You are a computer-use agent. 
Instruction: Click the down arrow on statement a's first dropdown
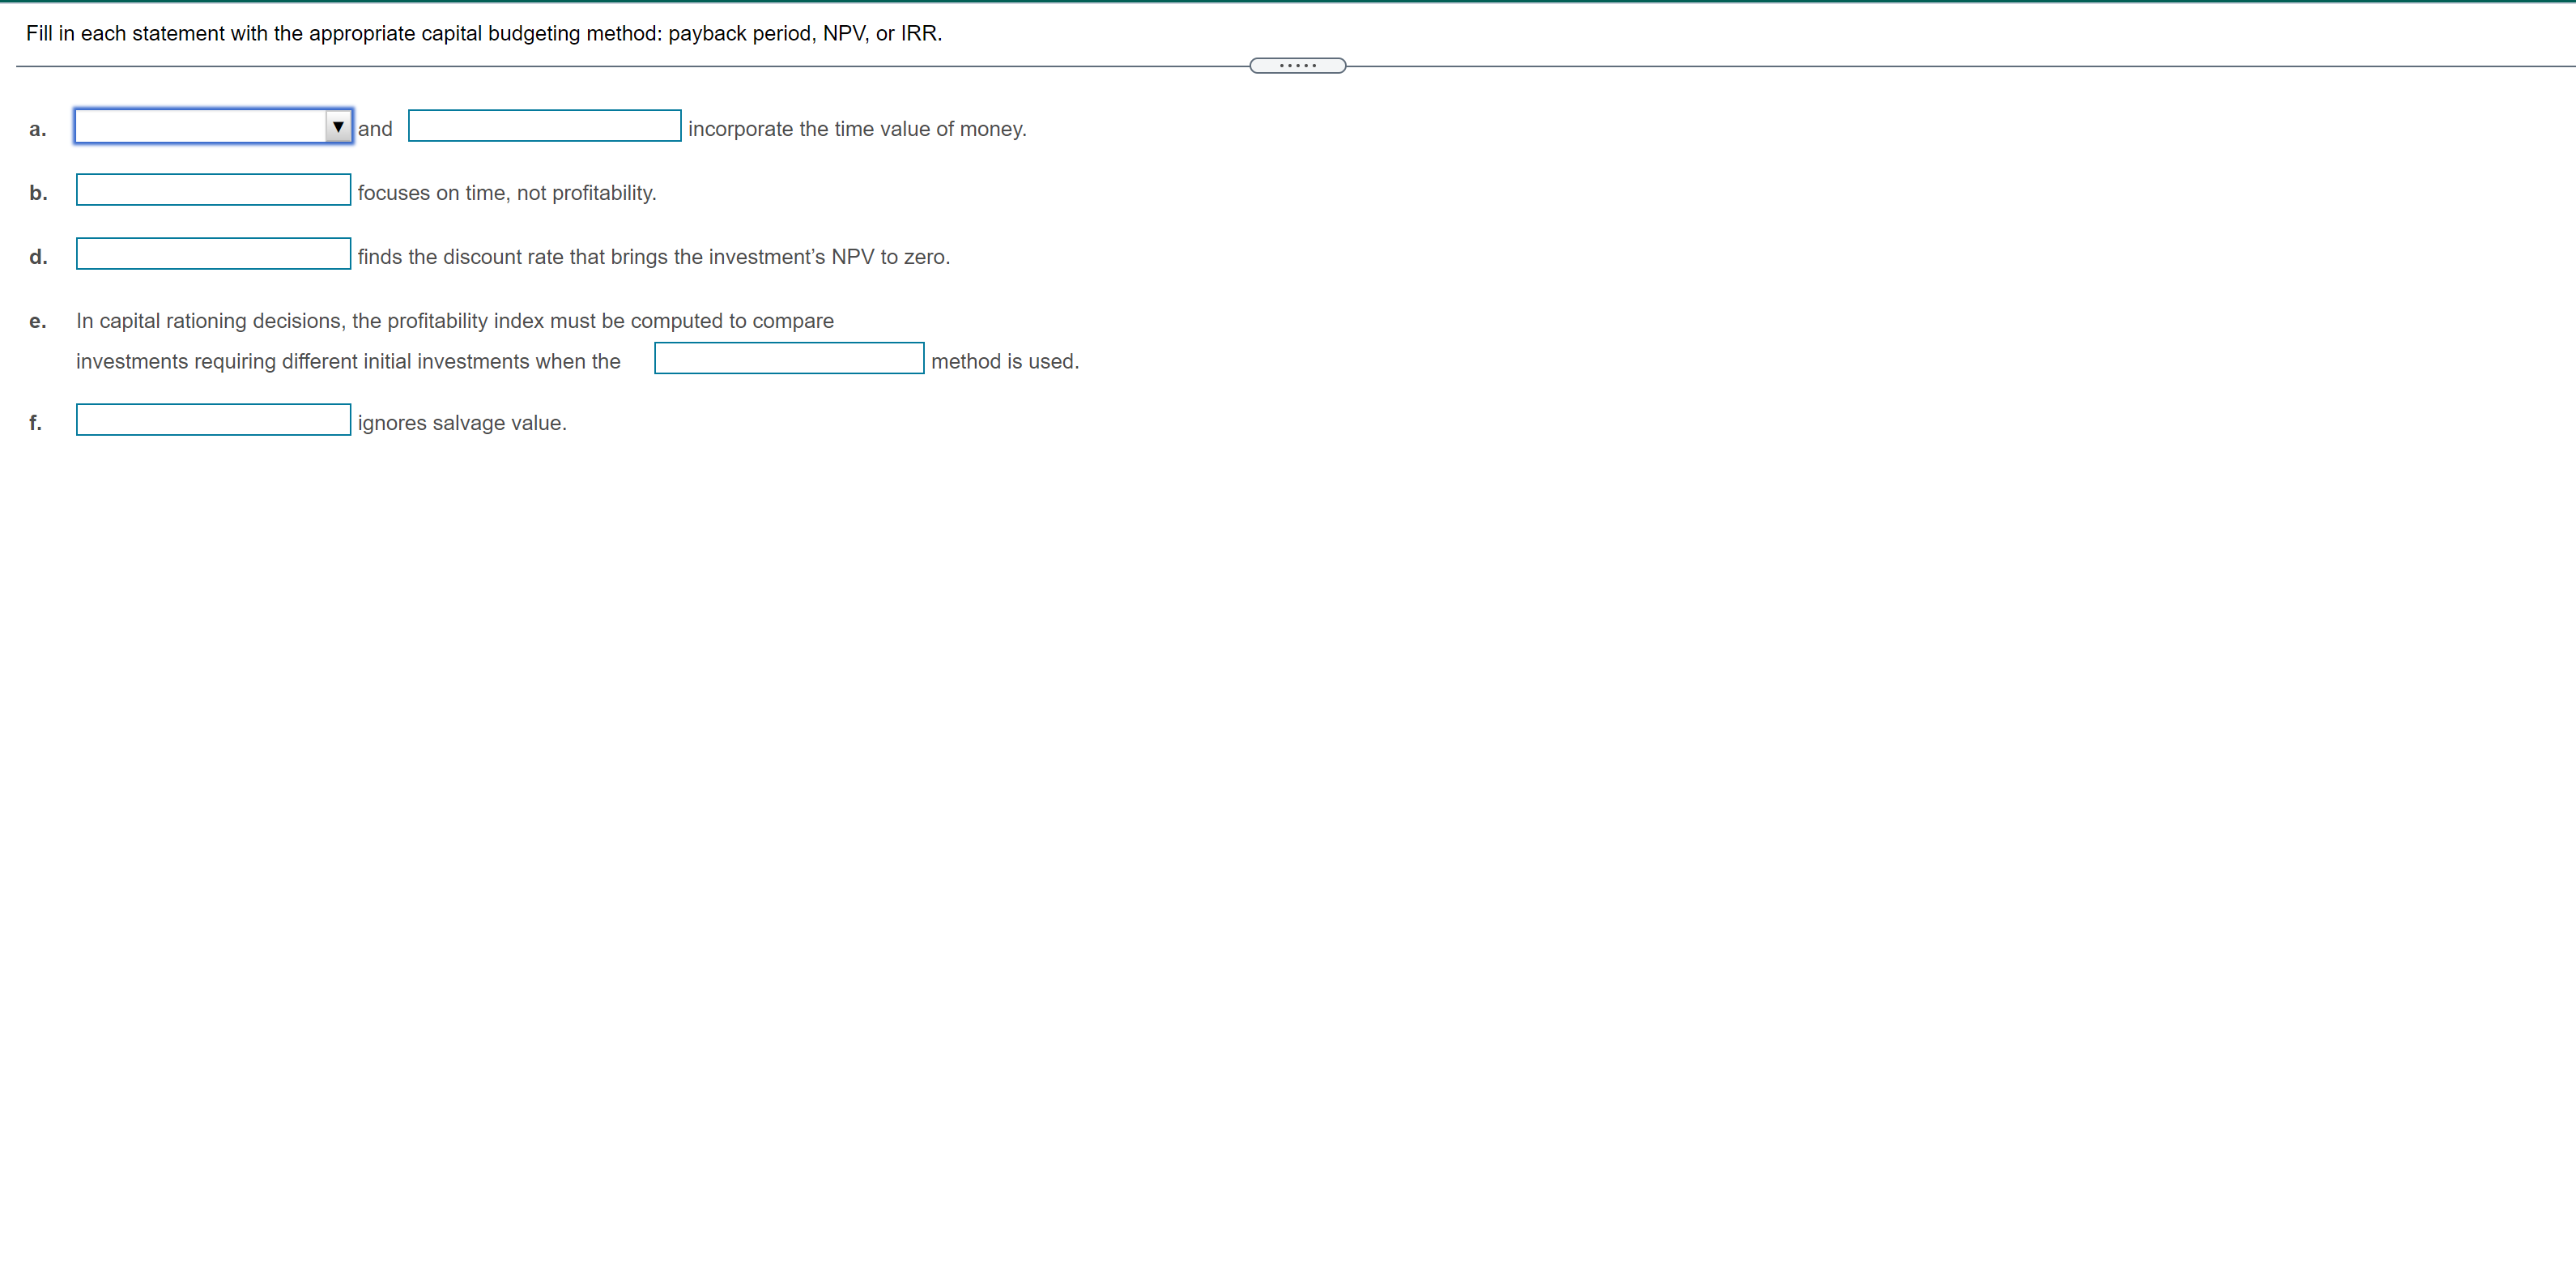(x=338, y=127)
